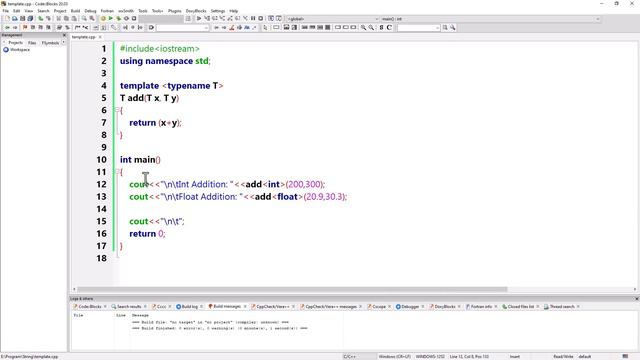Collapse the fold marker at line 11
Image resolution: width=640 pixels, height=360 pixels.
[117, 171]
